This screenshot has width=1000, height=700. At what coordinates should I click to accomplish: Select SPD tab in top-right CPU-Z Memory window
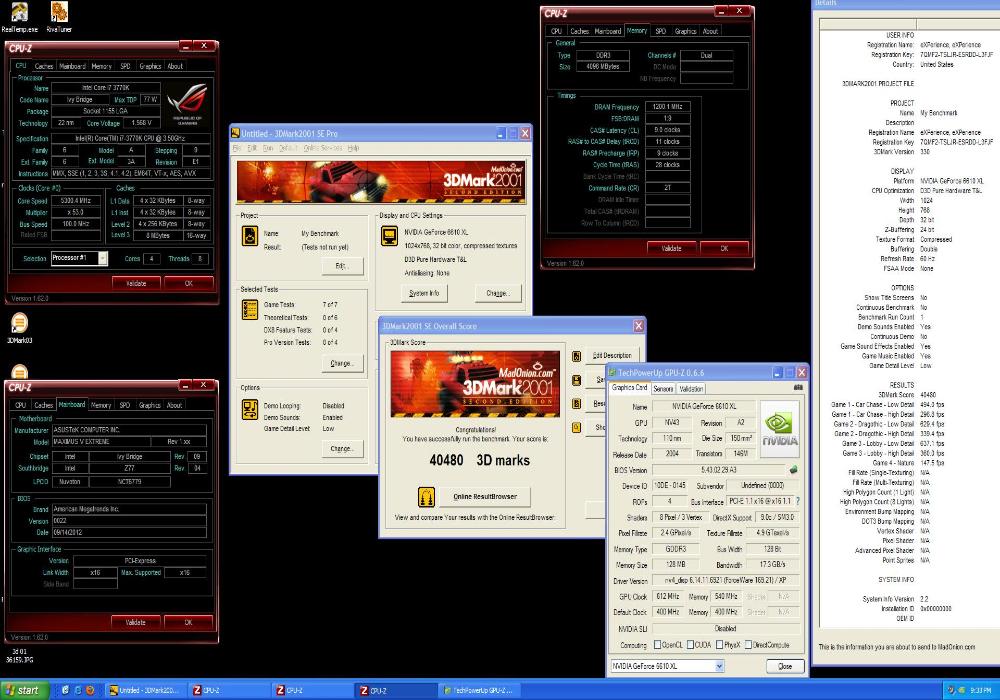pos(661,31)
